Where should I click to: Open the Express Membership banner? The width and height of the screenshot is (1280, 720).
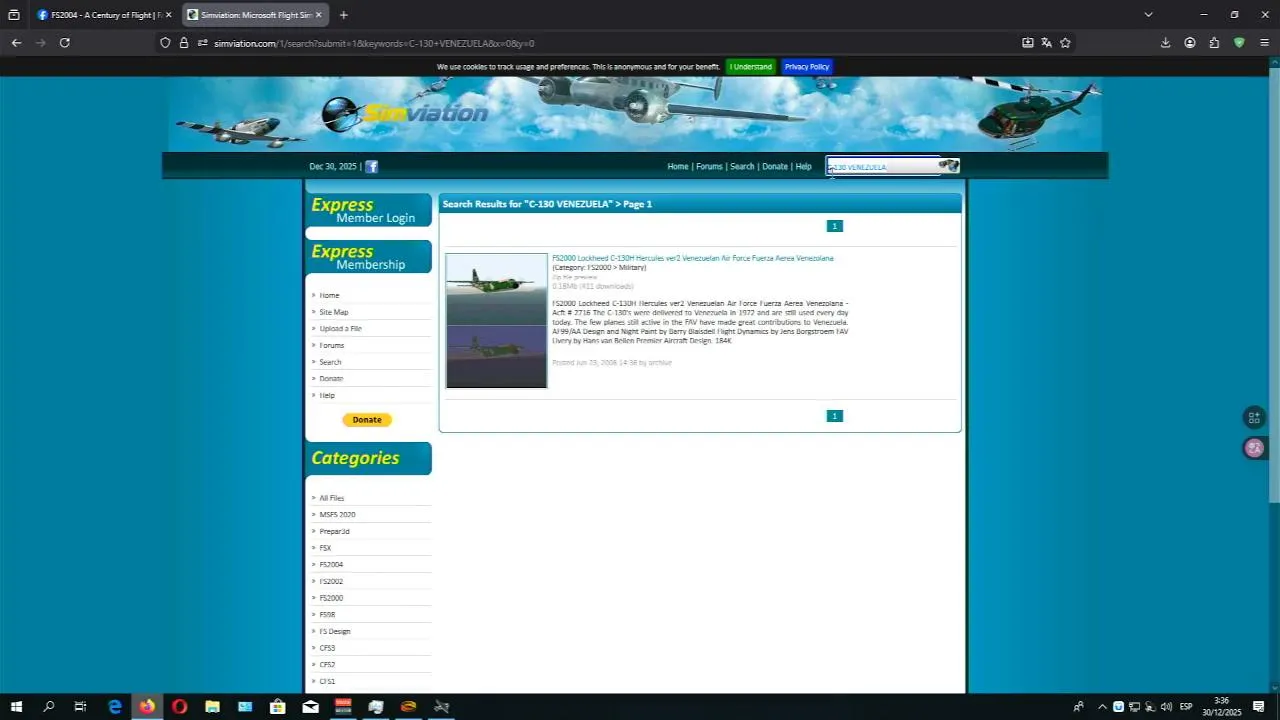368,257
